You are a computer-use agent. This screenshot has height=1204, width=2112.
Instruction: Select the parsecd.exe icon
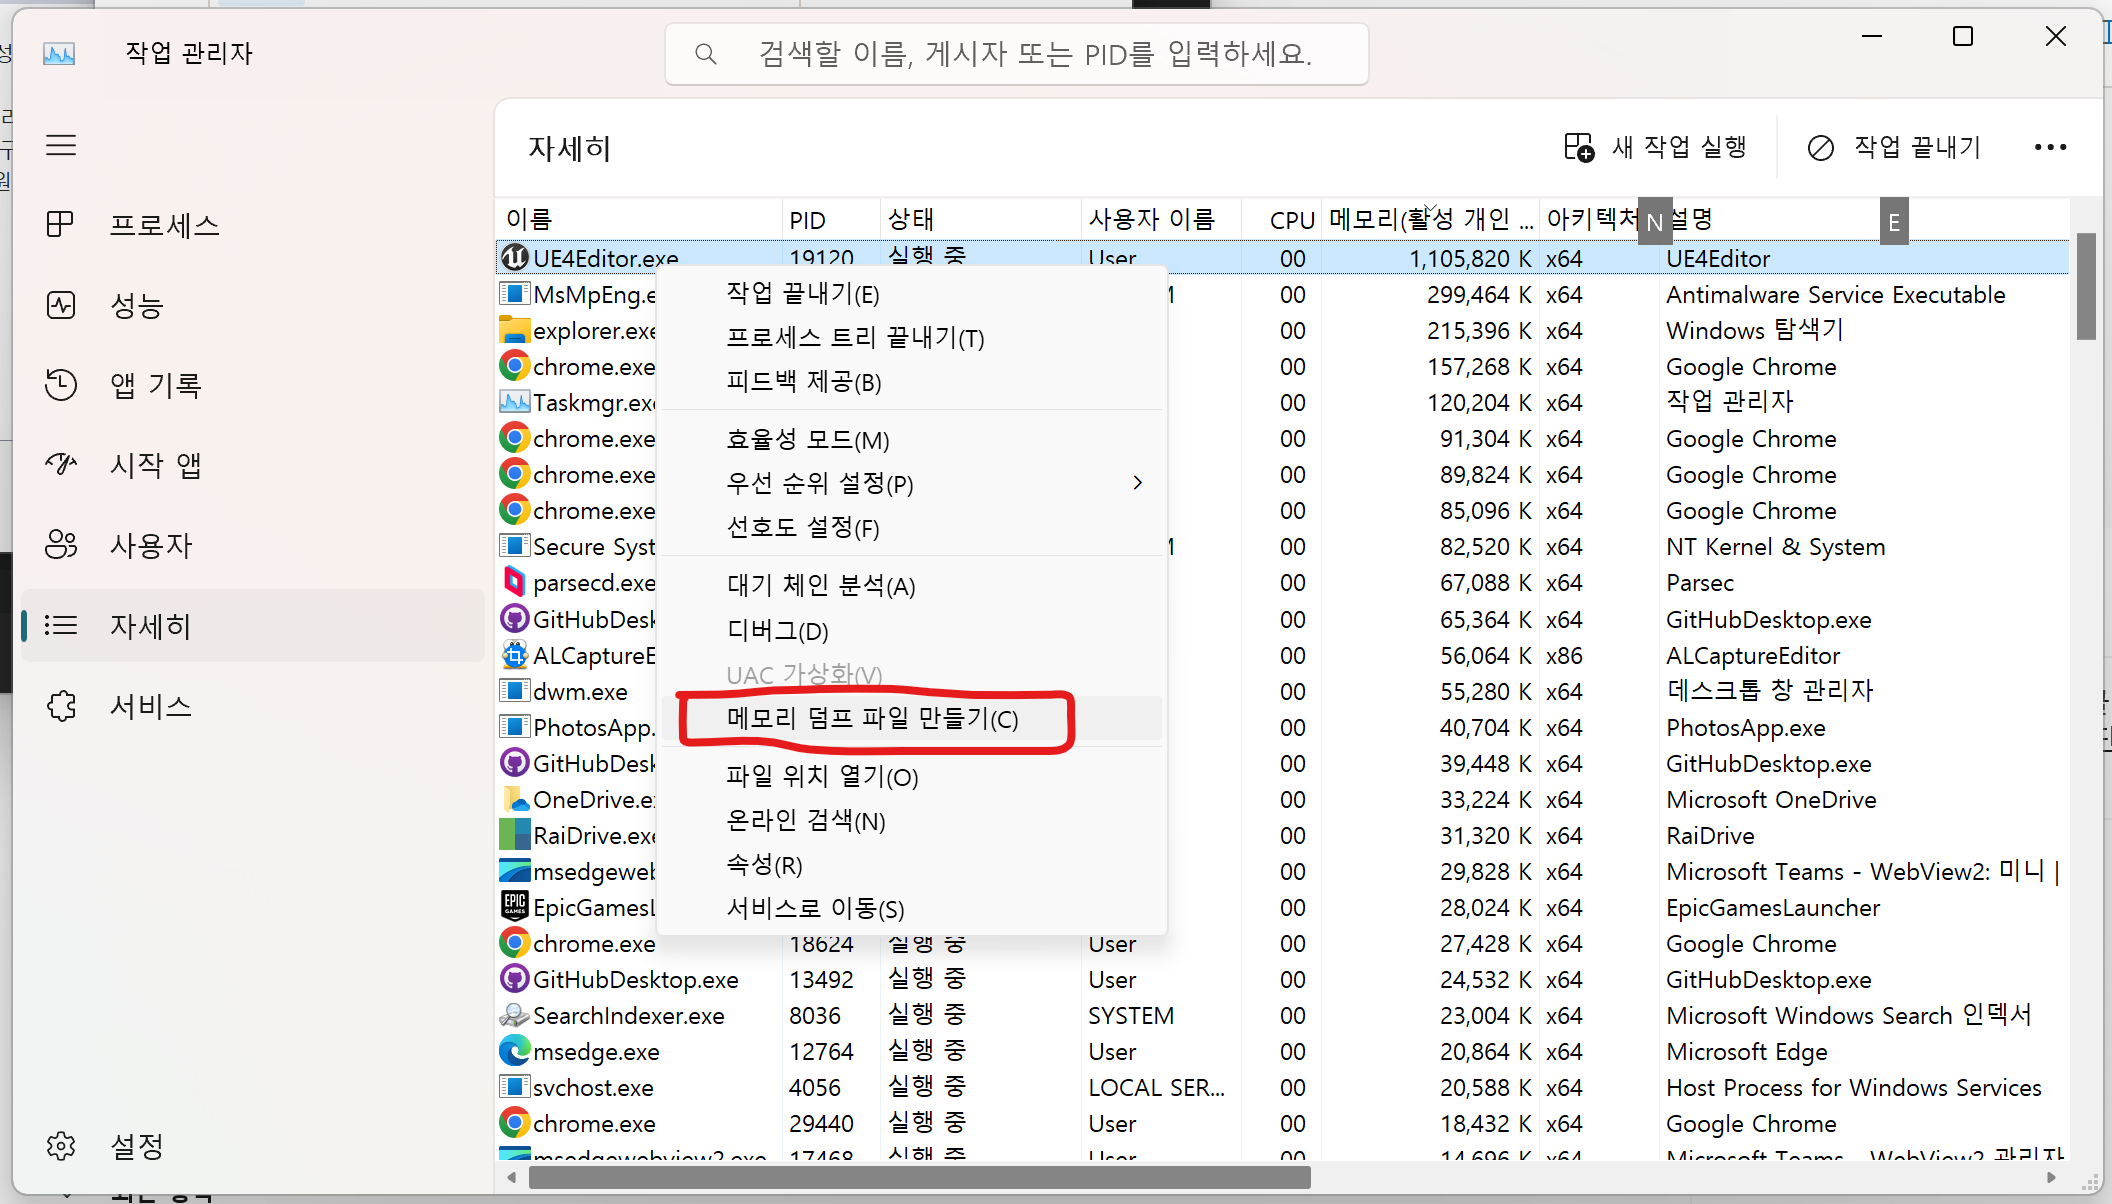pyautogui.click(x=514, y=582)
